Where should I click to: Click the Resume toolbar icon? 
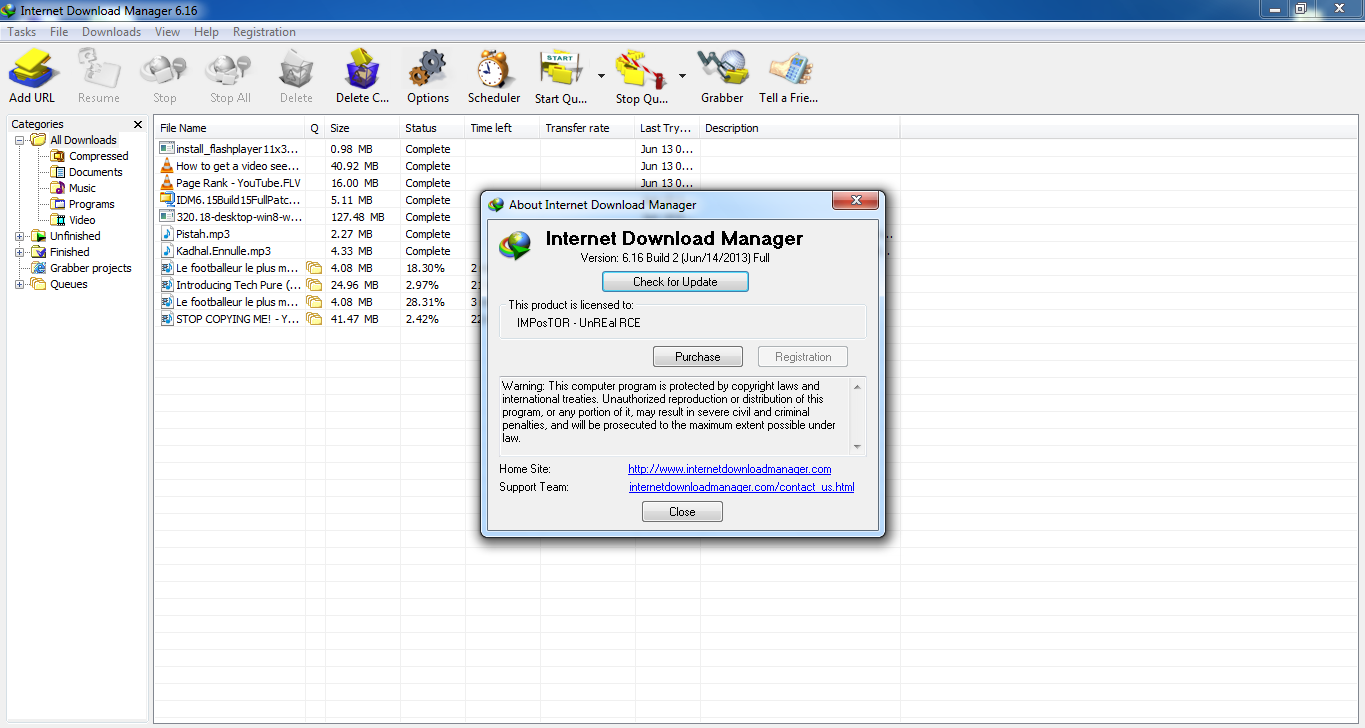98,77
